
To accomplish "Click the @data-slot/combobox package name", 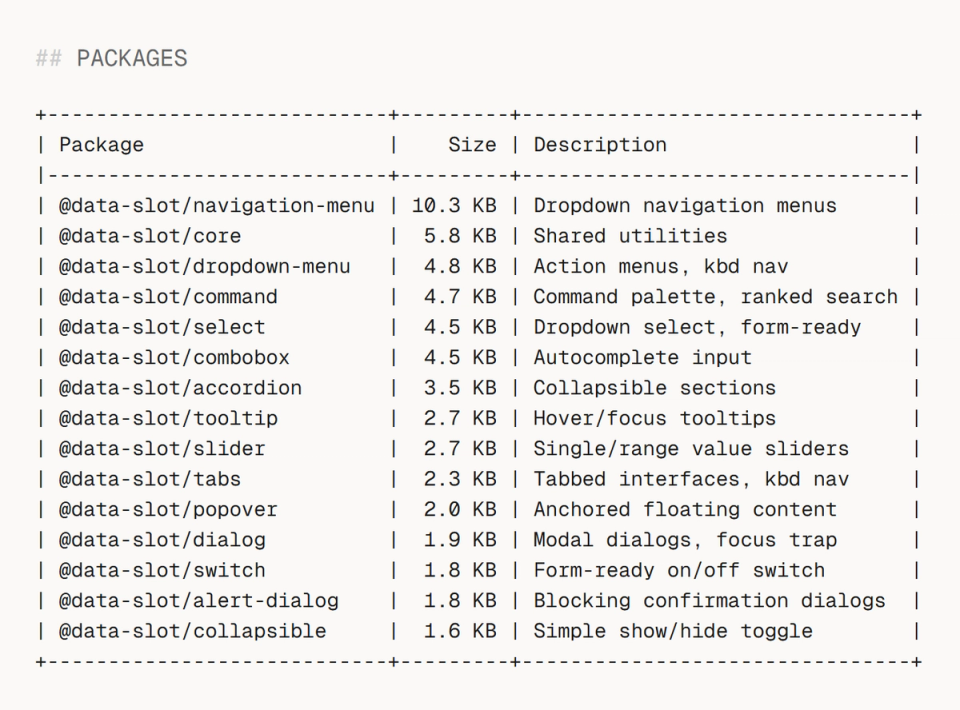I will (x=174, y=358).
